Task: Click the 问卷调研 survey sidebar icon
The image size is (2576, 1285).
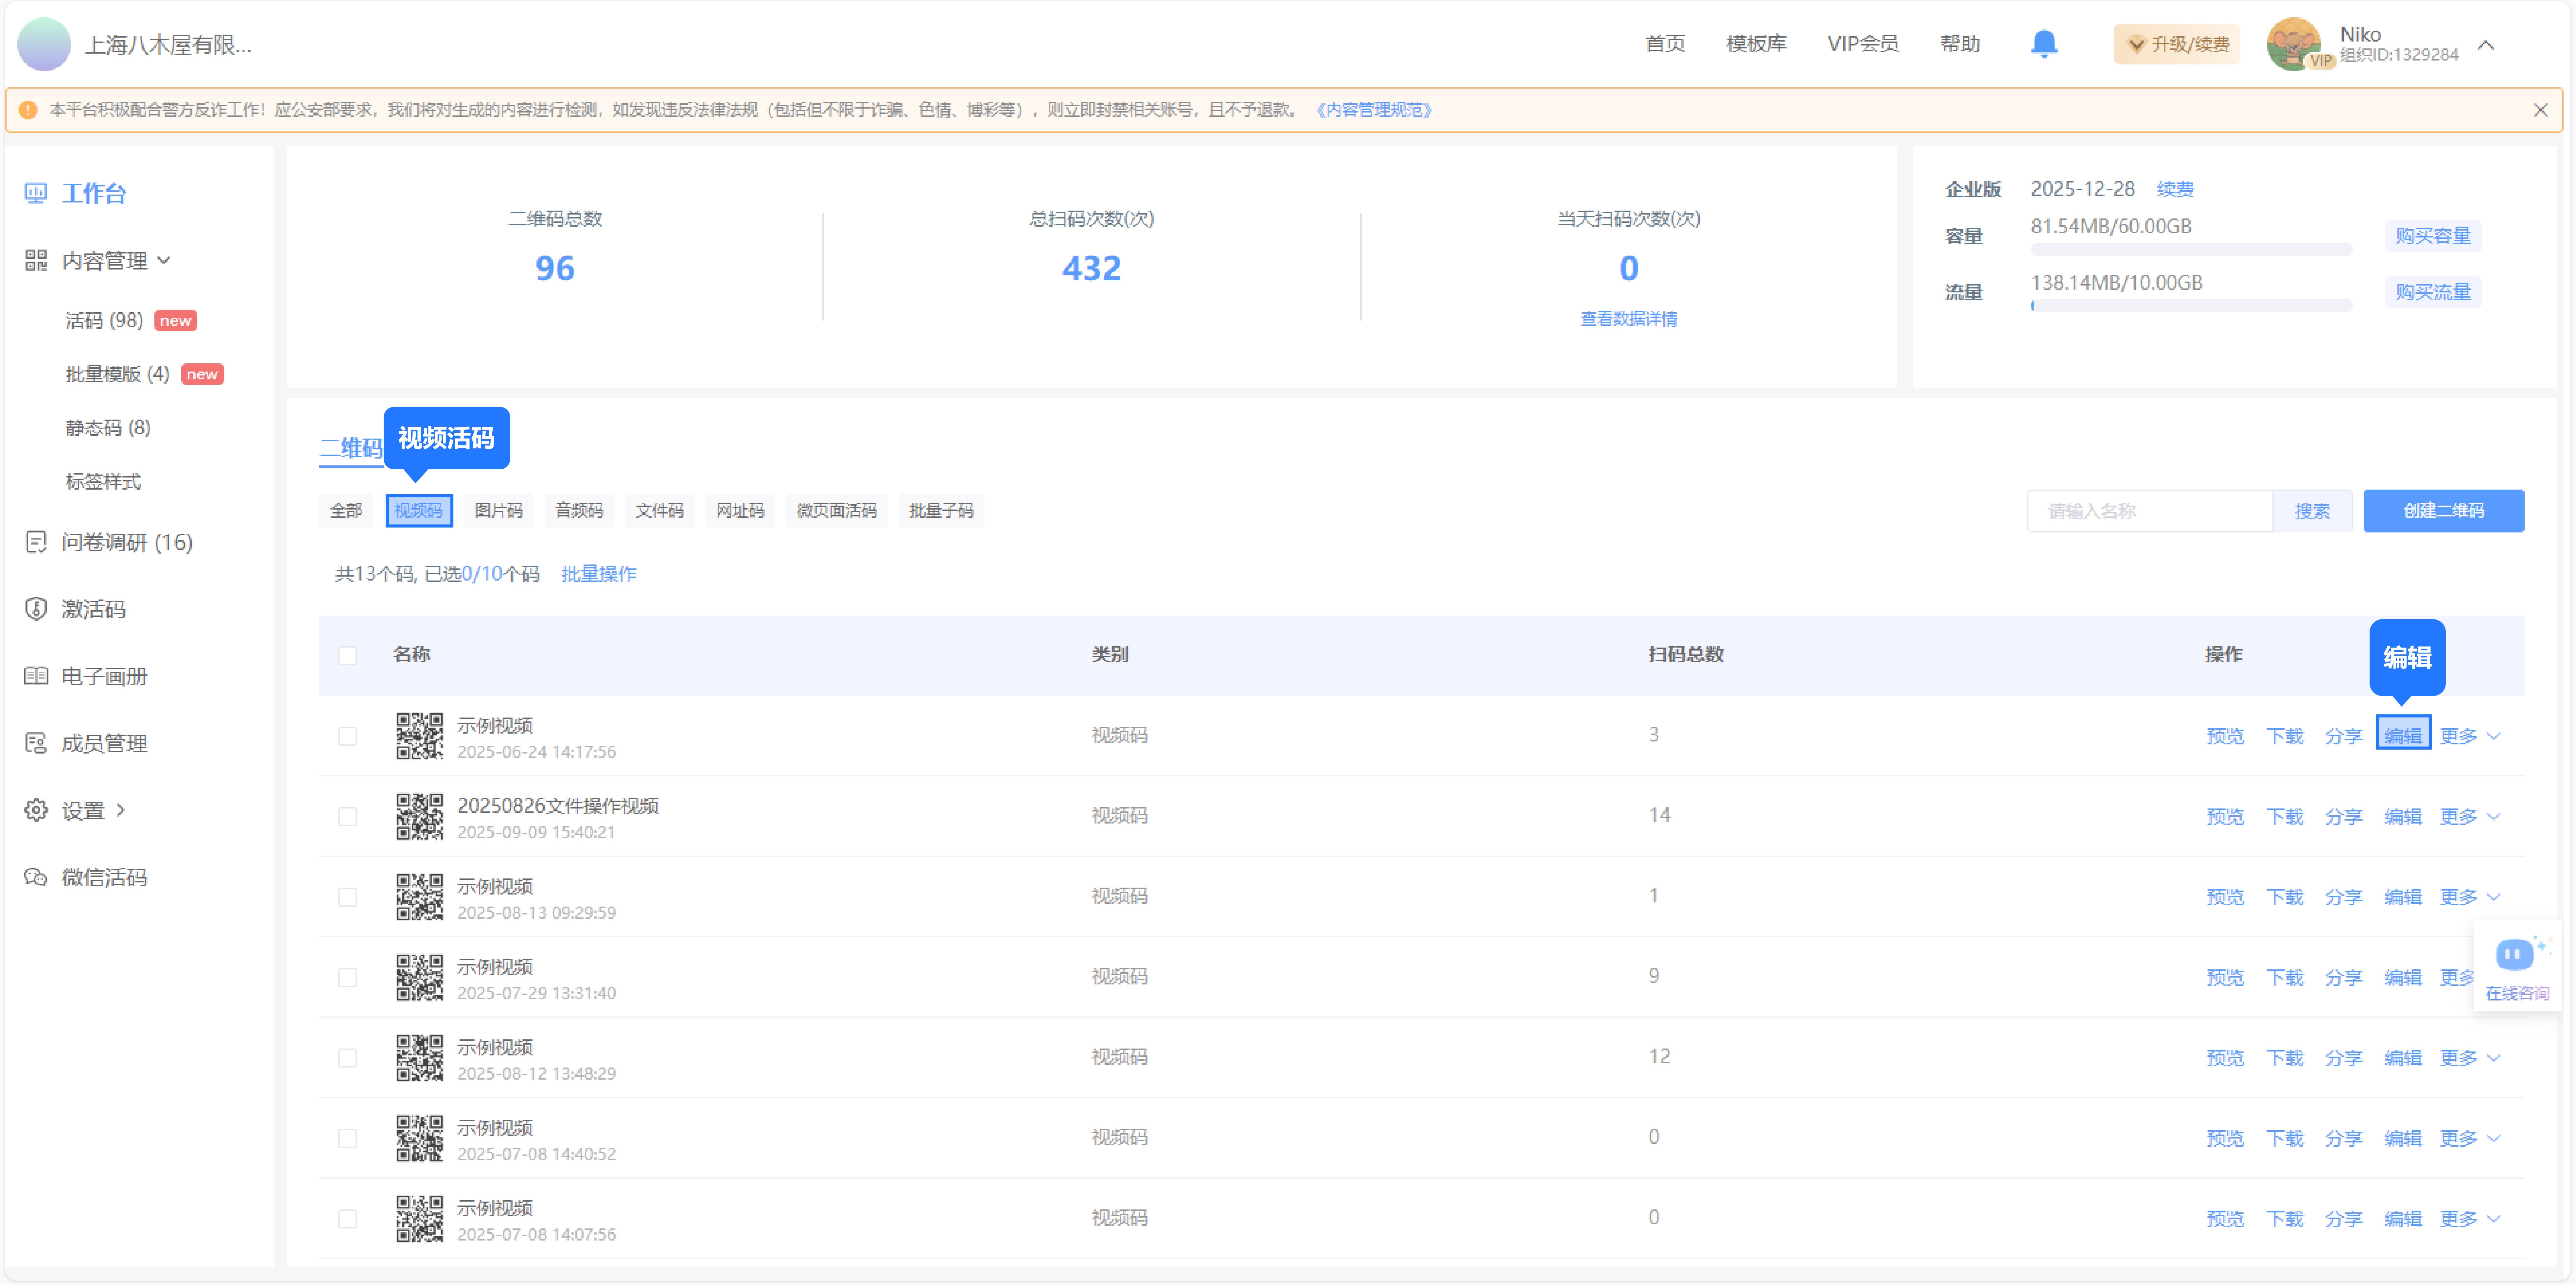Action: (x=36, y=542)
